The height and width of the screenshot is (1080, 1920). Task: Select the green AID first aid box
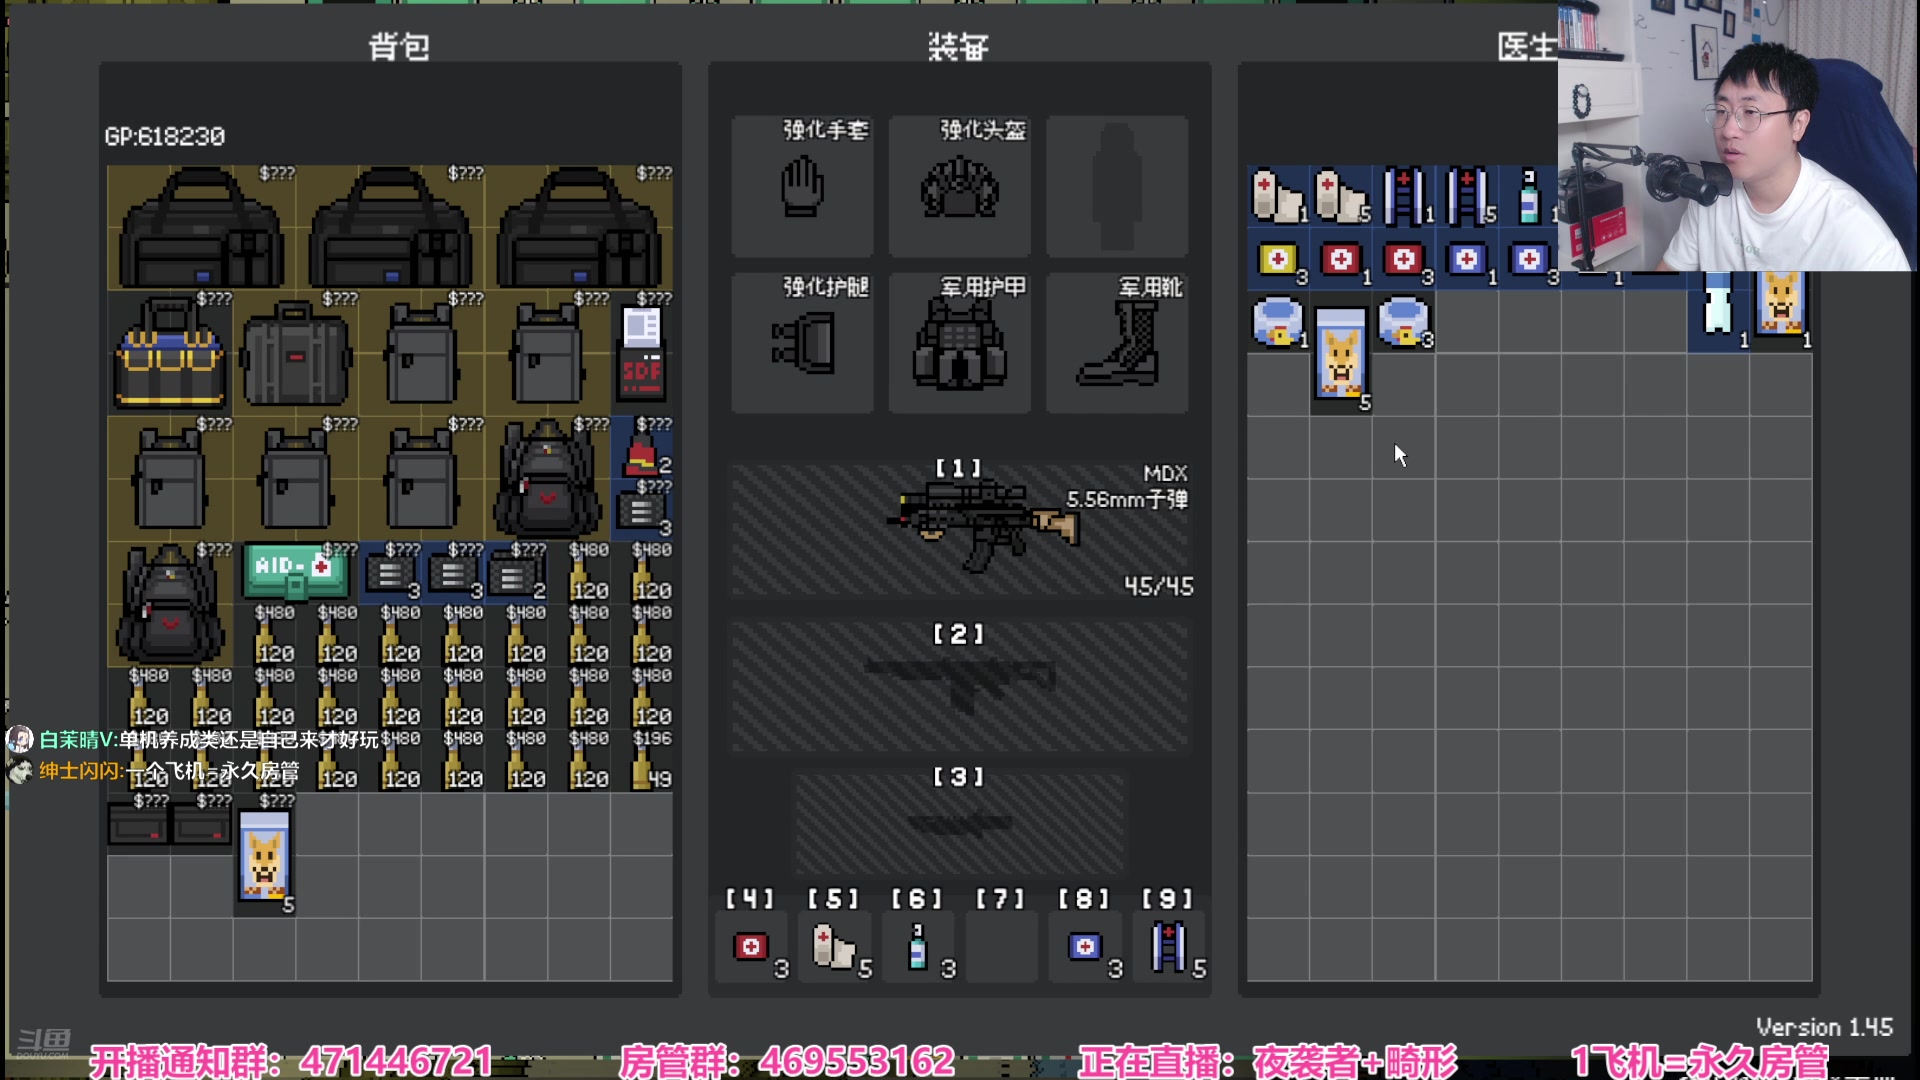(x=296, y=572)
